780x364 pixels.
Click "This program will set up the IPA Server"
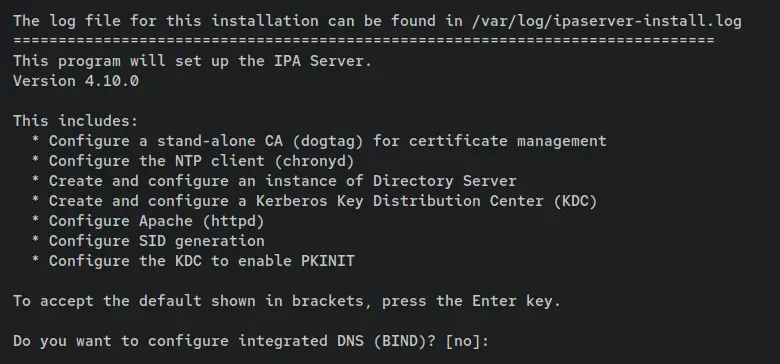pyautogui.click(x=193, y=61)
